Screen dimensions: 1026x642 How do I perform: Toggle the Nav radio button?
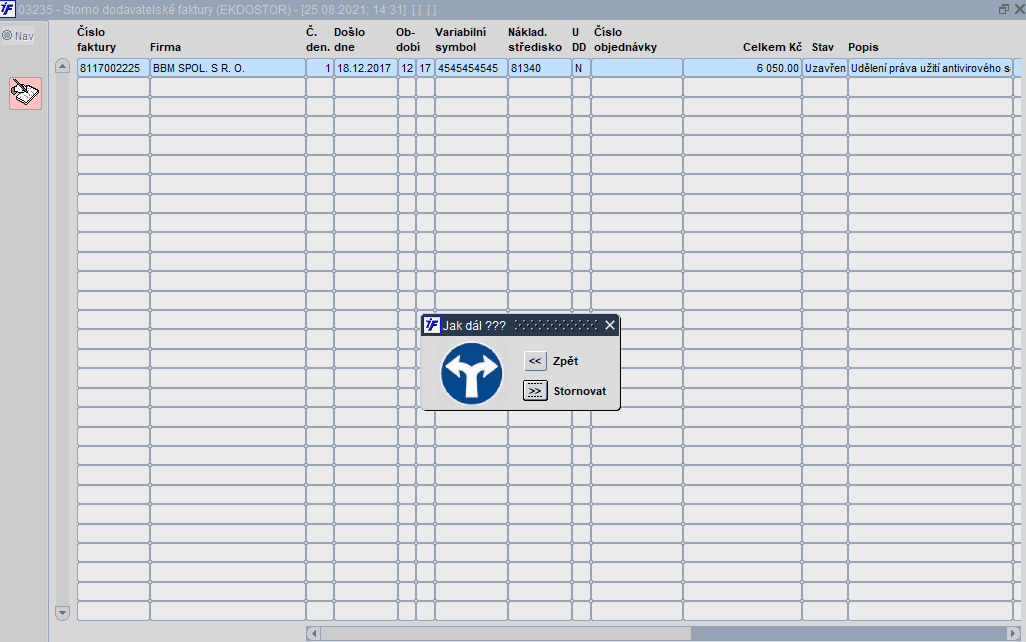pyautogui.click(x=7, y=35)
